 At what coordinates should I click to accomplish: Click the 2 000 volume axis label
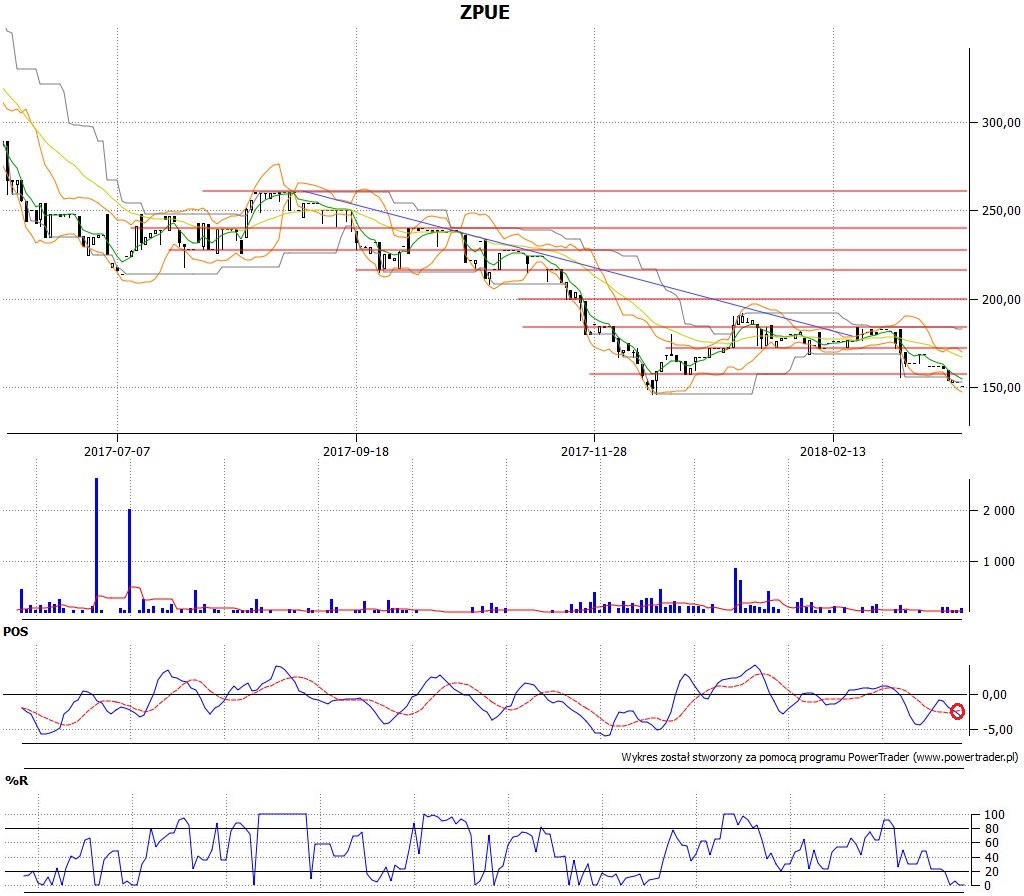(999, 510)
